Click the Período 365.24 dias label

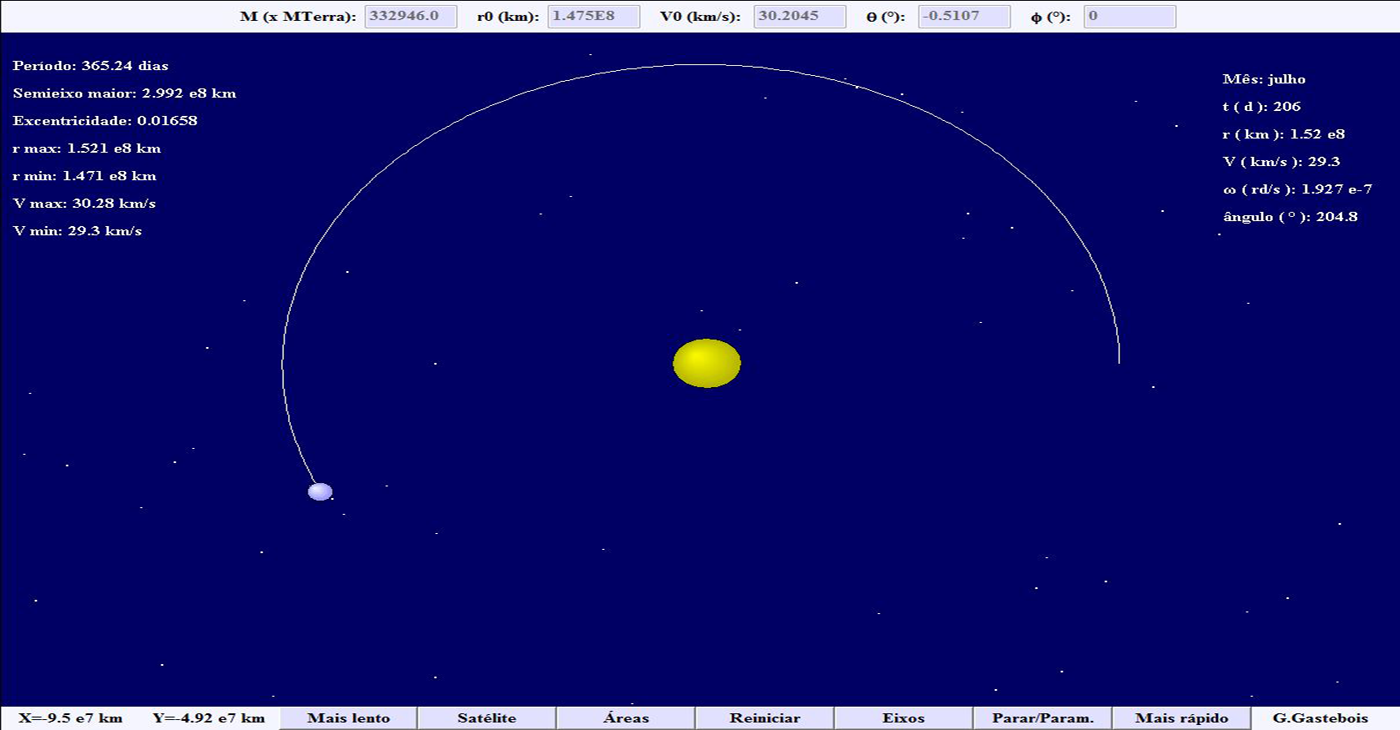pos(91,66)
